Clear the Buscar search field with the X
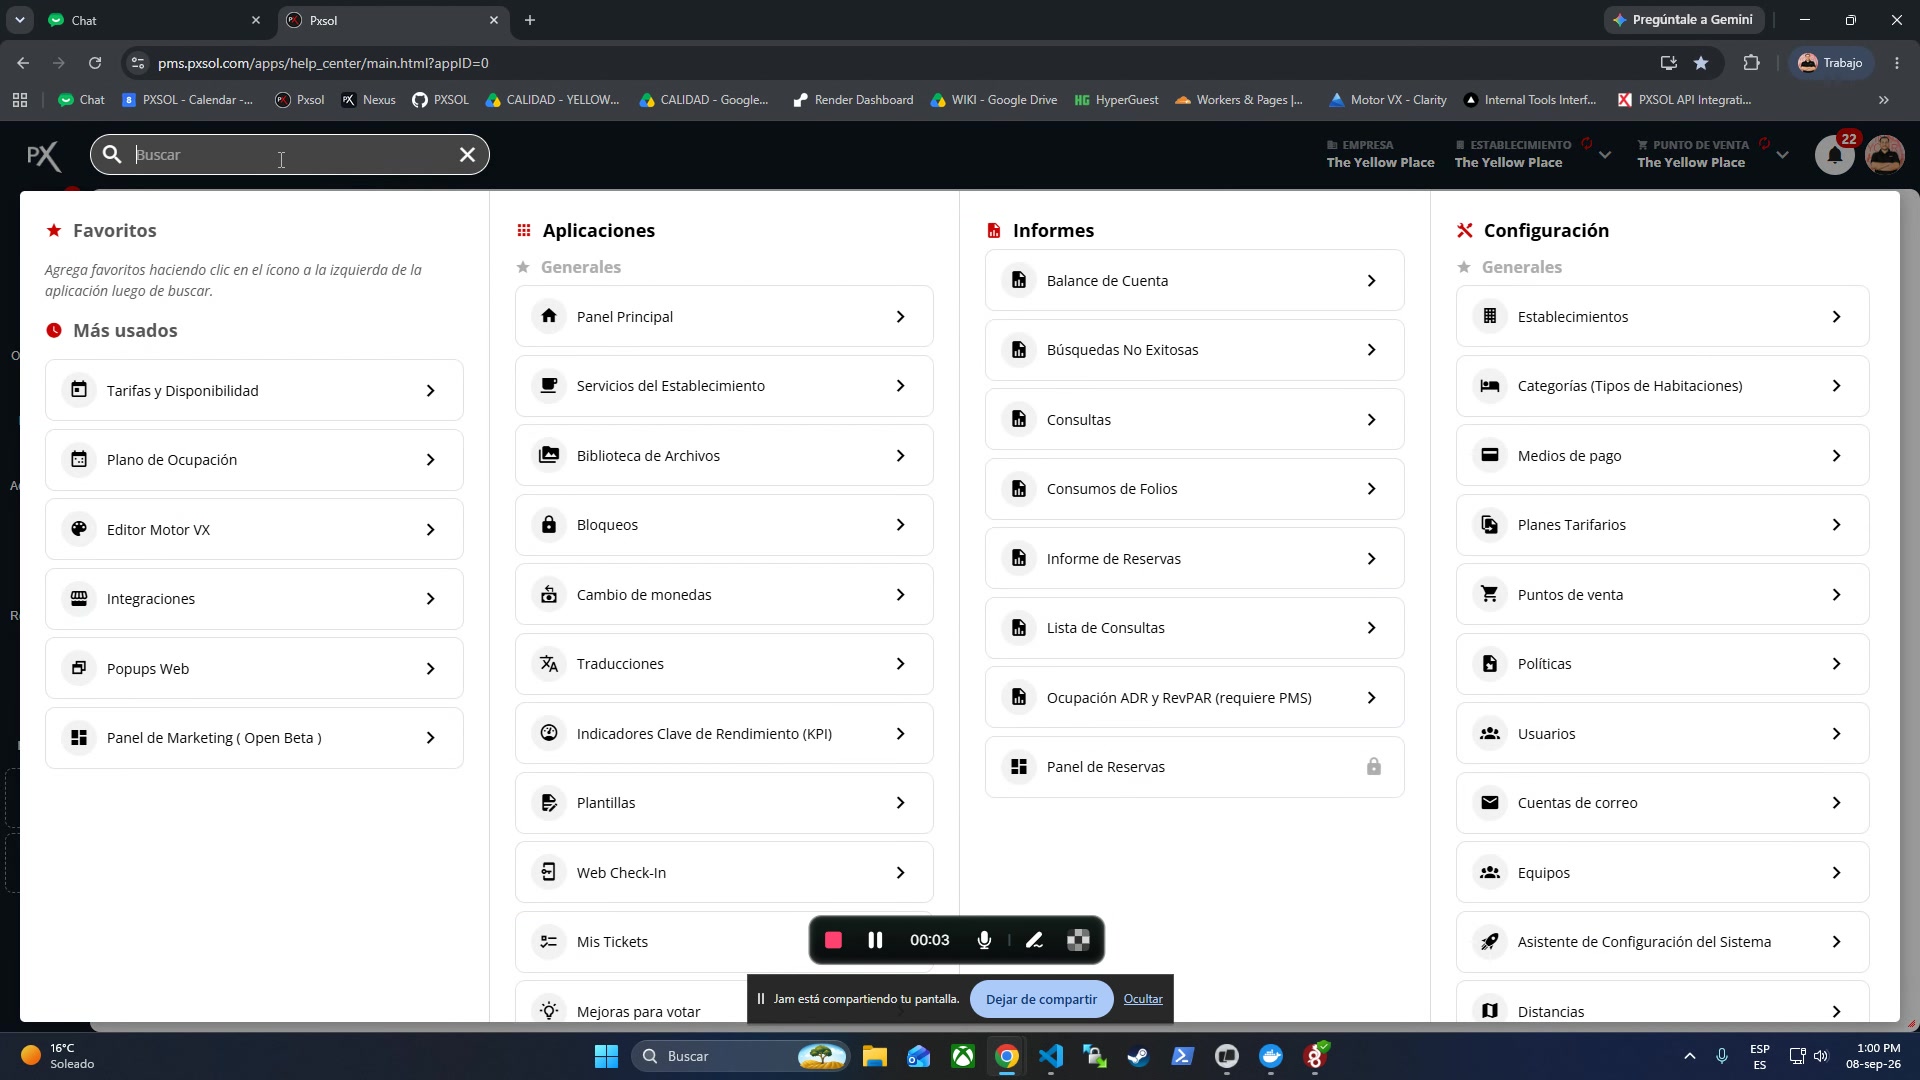 click(467, 154)
